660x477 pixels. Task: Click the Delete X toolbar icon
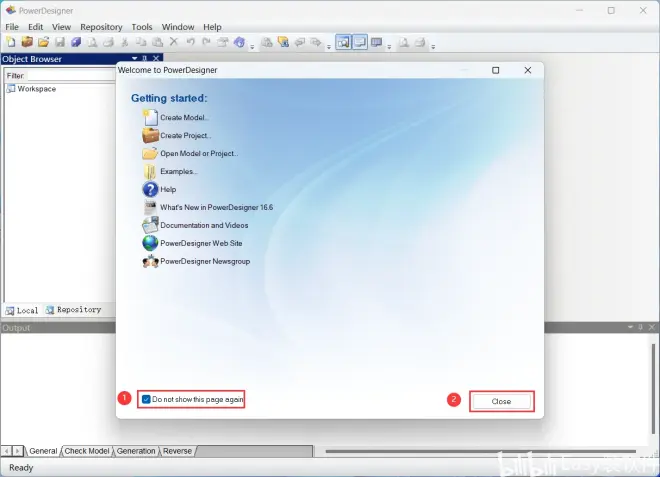[174, 42]
